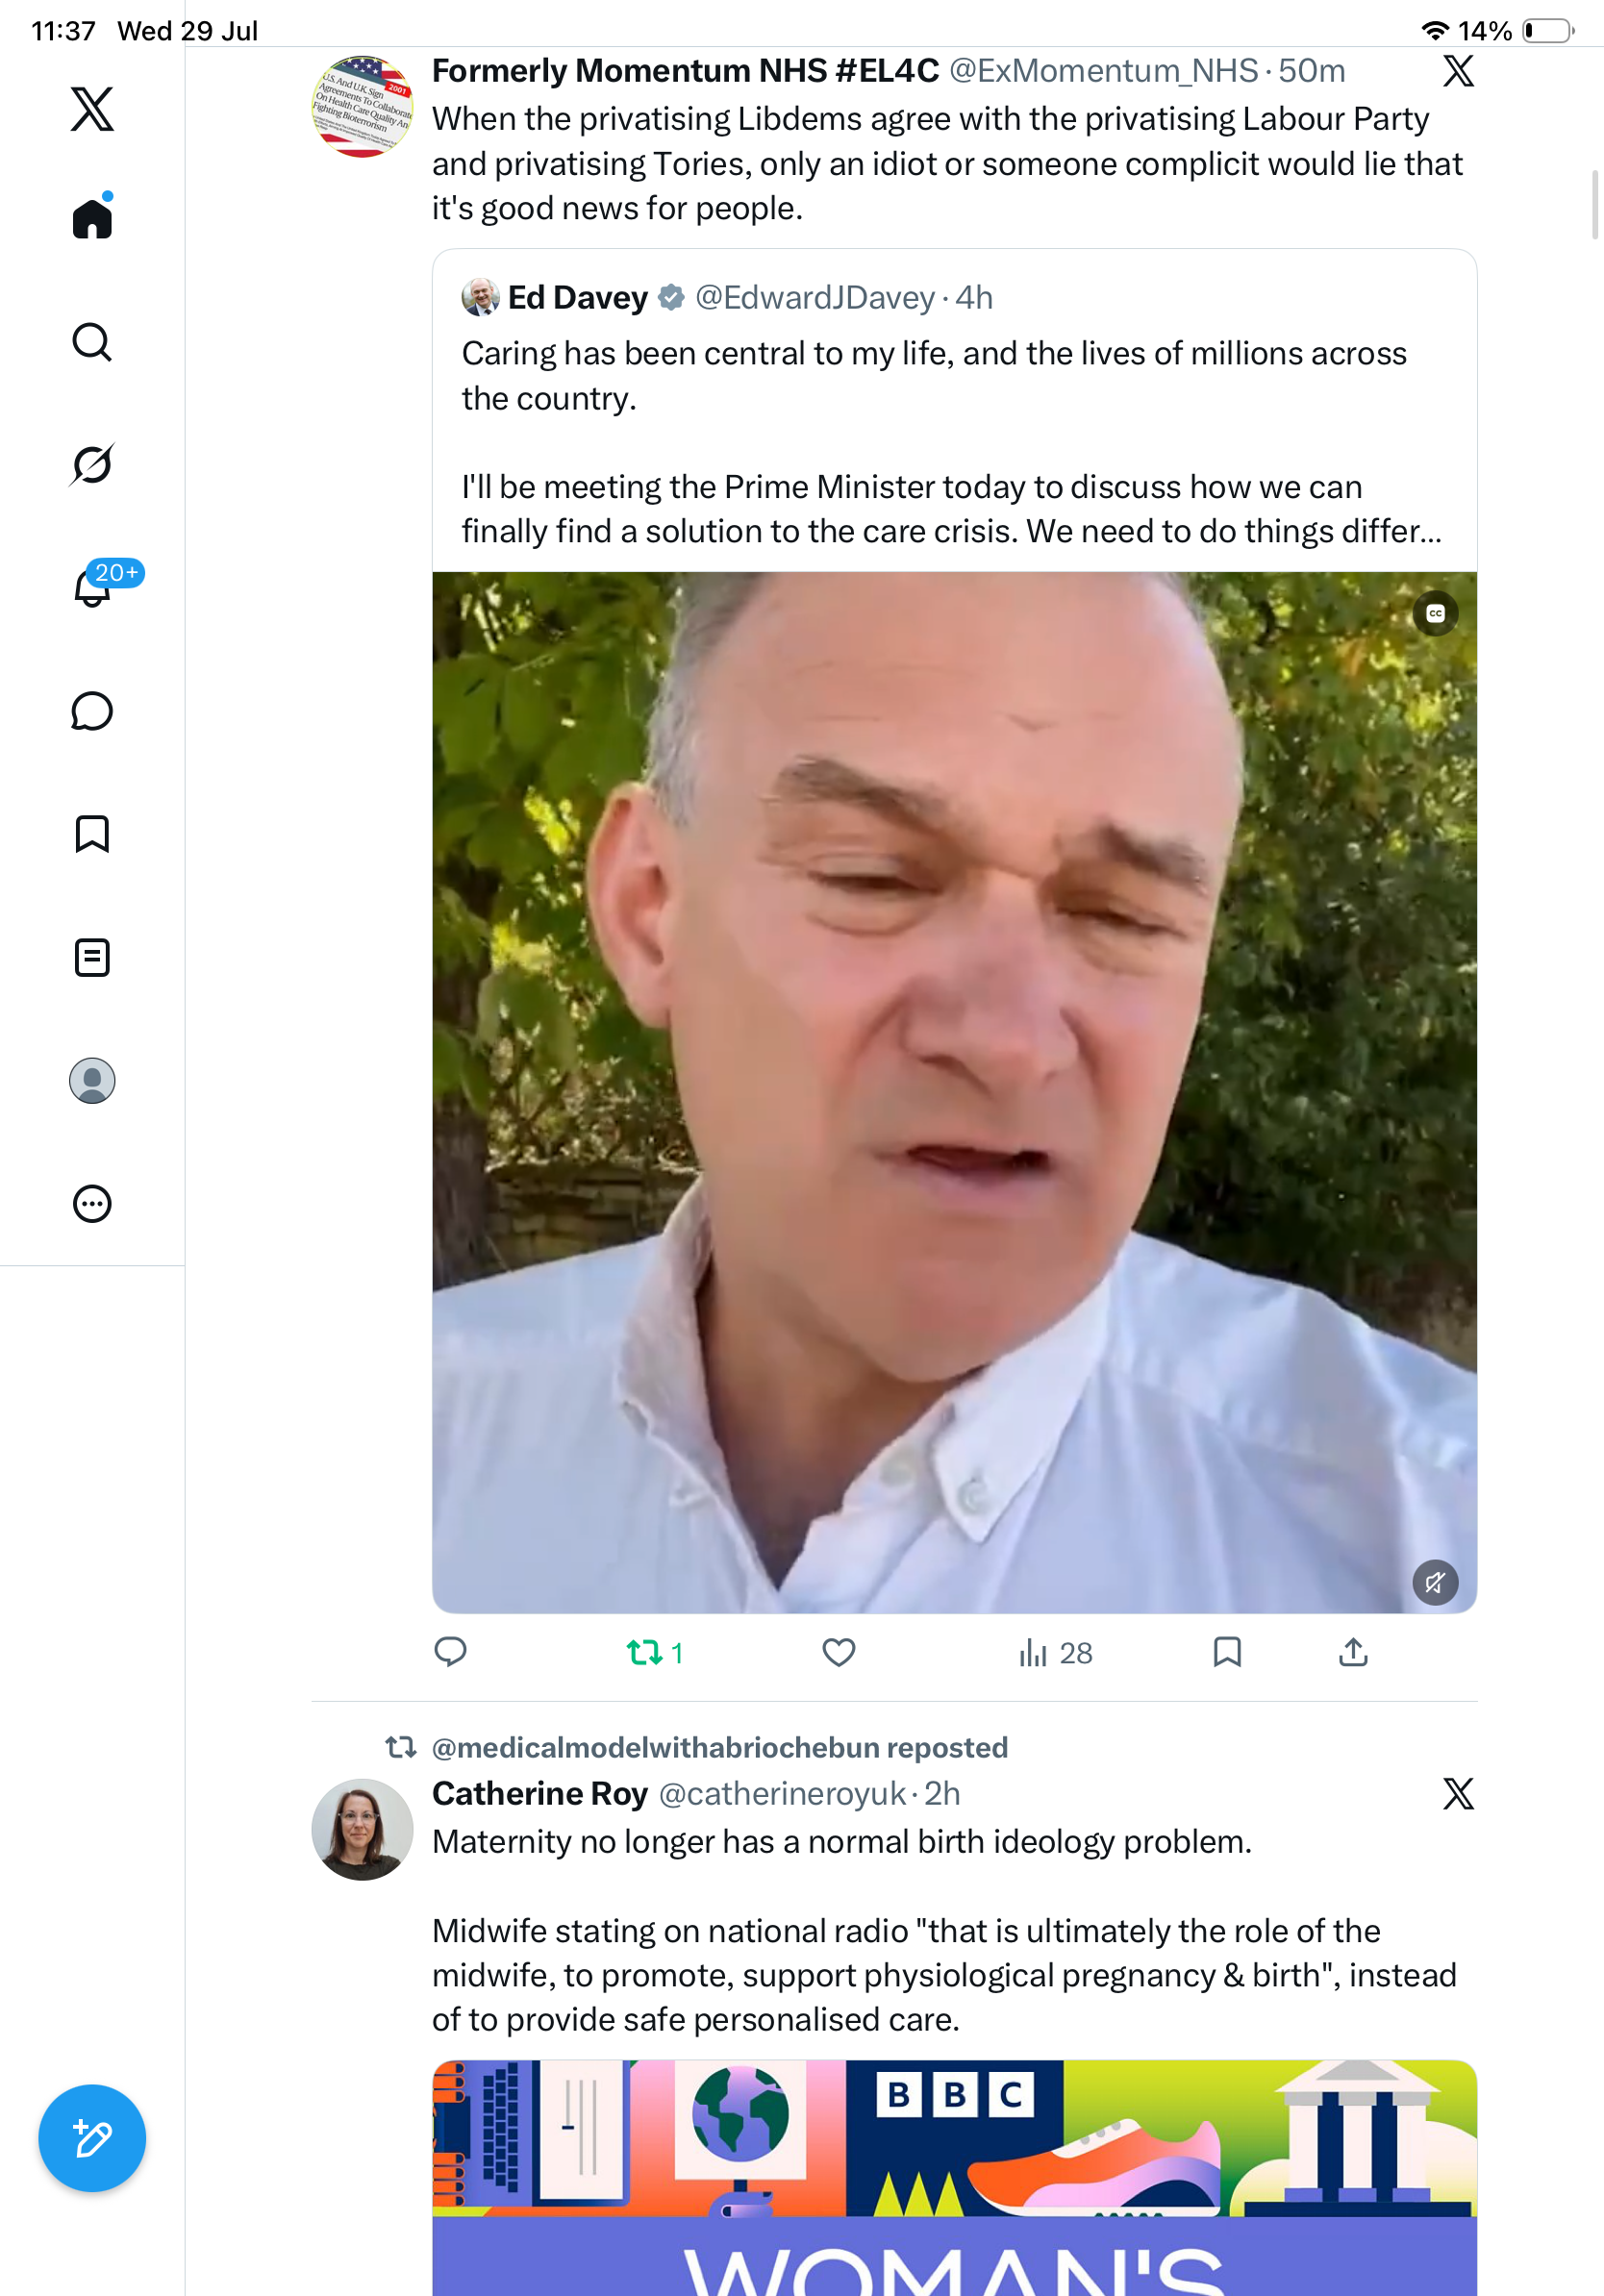The height and width of the screenshot is (2296, 1604).
Task: Share the Formerly Momentum NHS post
Action: [1353, 1653]
